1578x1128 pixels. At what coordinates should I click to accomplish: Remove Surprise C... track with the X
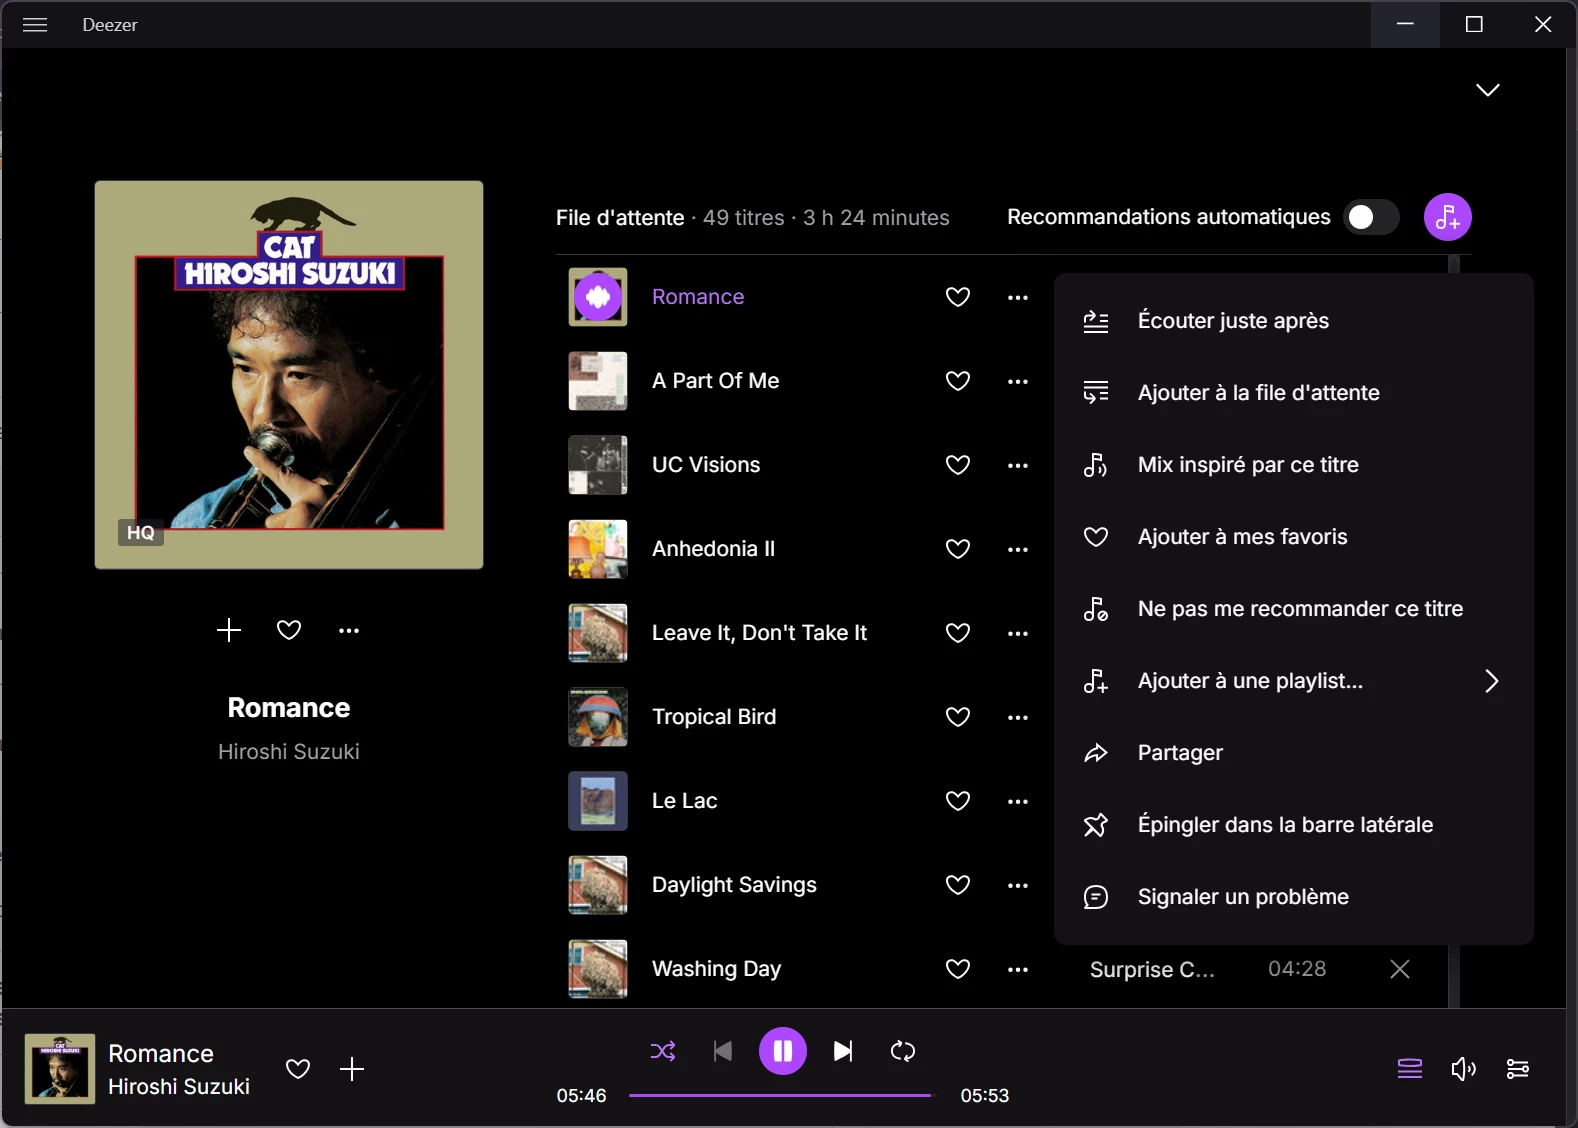click(1400, 969)
